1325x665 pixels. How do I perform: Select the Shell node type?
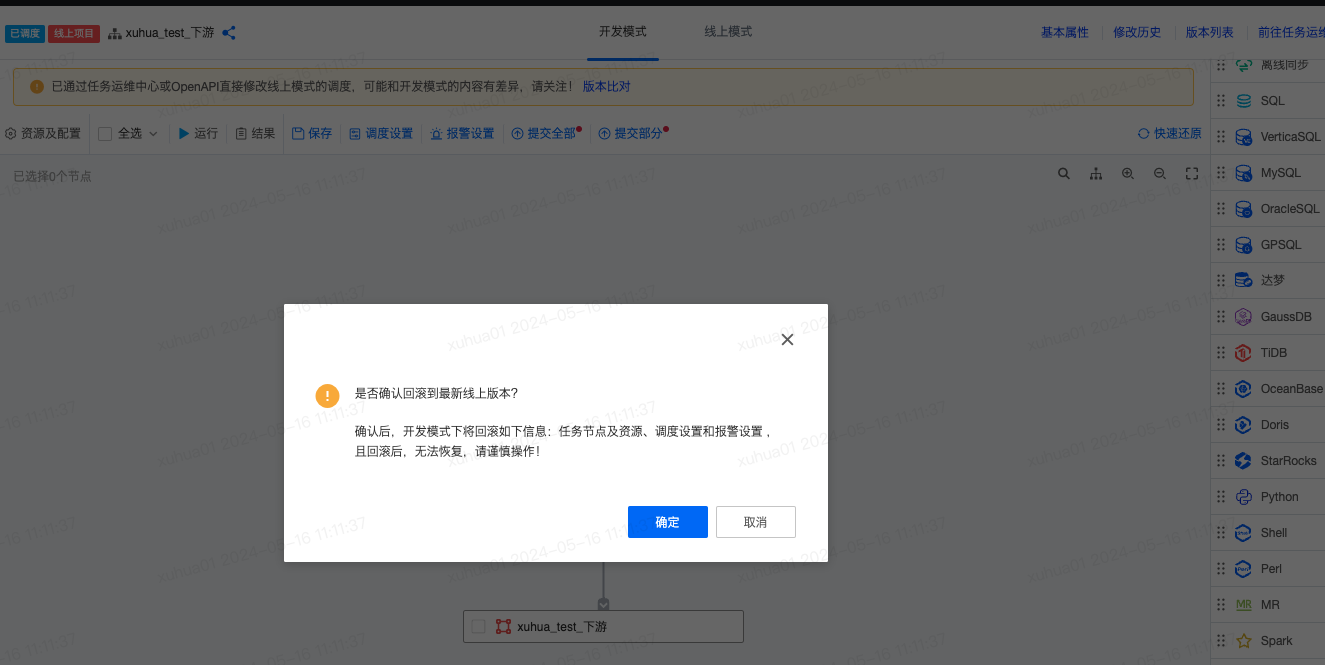[x=1268, y=533]
